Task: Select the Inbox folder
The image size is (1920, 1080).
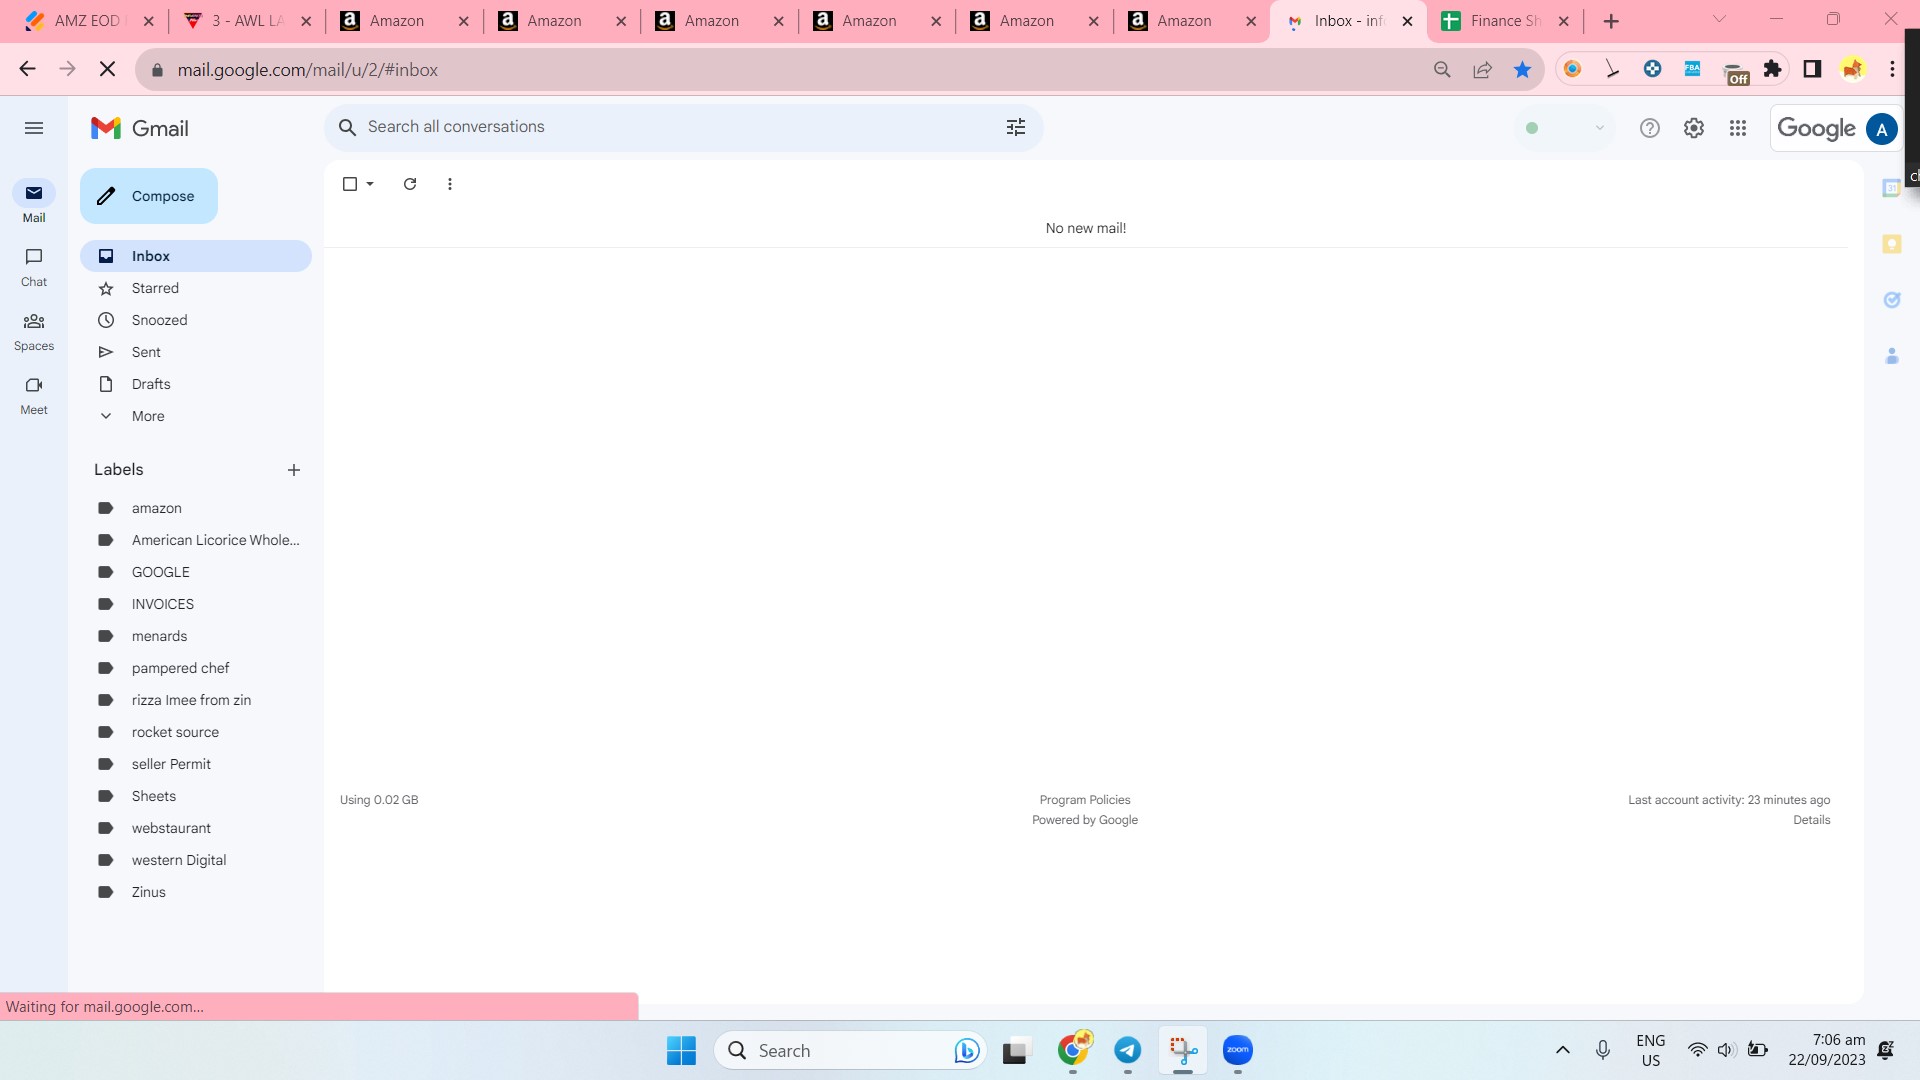Action: [196, 256]
